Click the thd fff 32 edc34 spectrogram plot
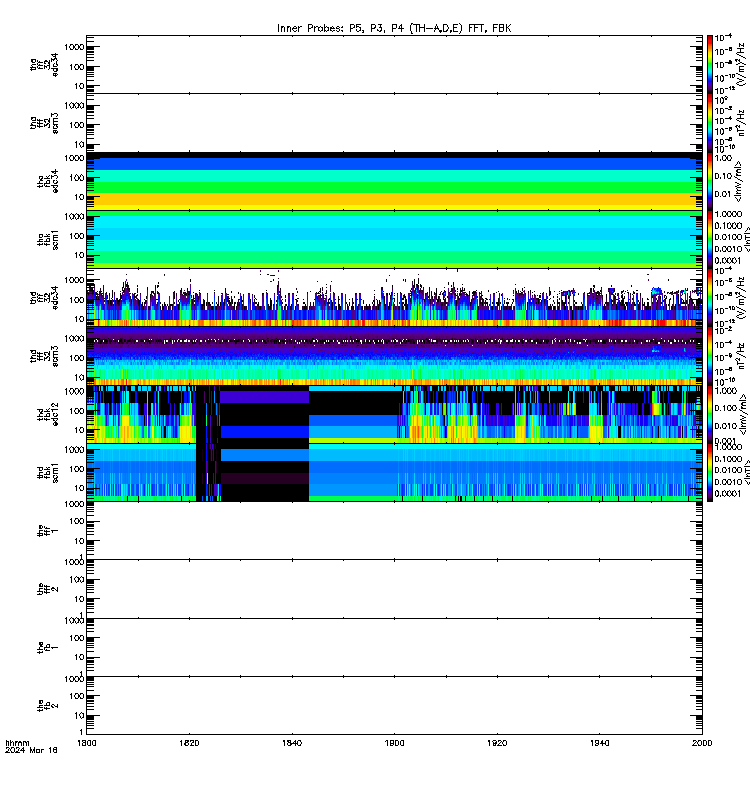 394,297
